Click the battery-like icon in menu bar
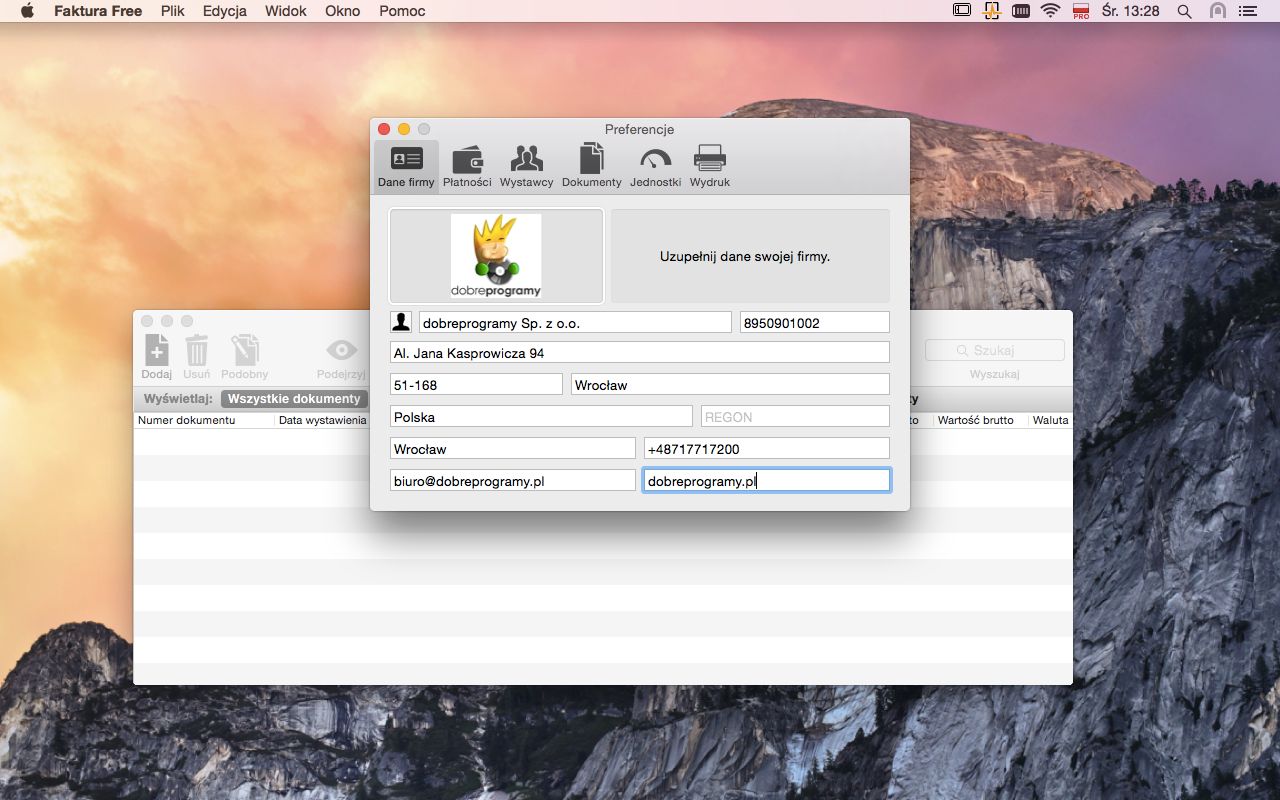The width and height of the screenshot is (1280, 800). 1021,11
